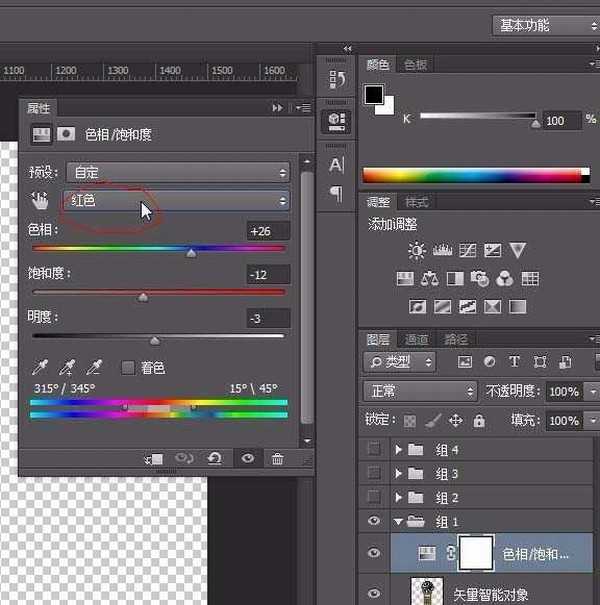Expand the 组 3 layer group
The image size is (600, 605).
tap(399, 473)
